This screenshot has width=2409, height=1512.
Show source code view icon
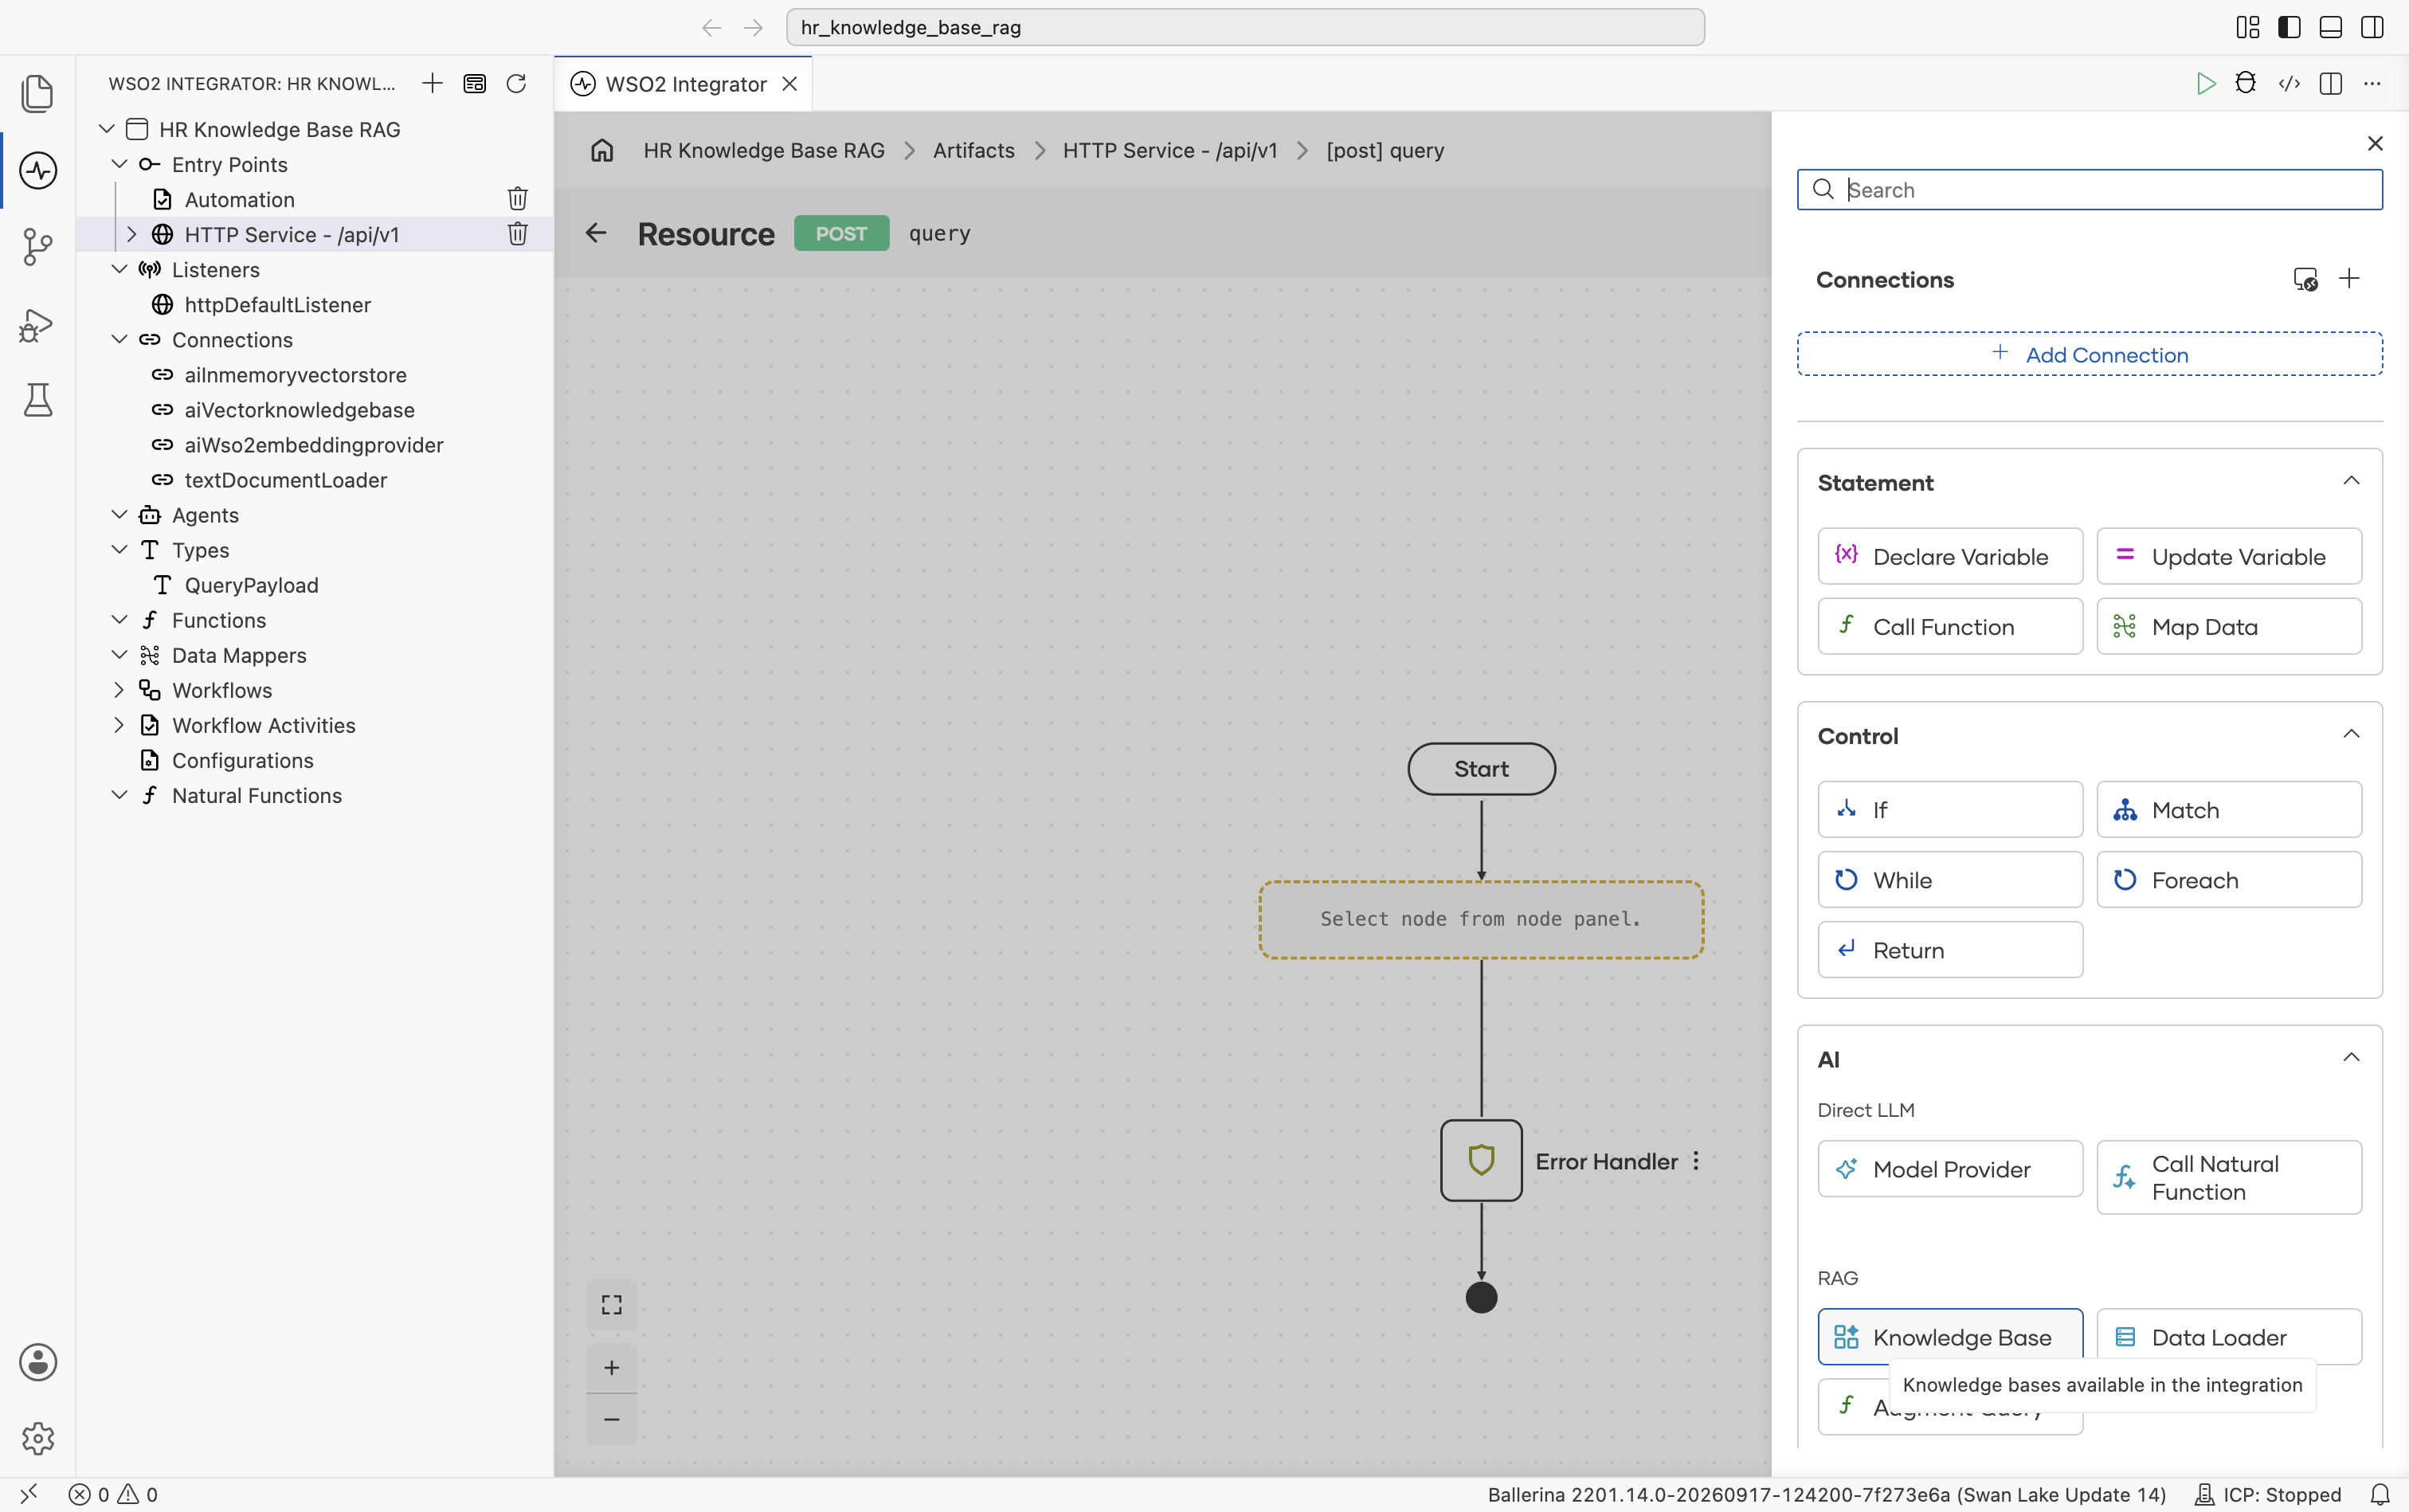coord(2289,83)
